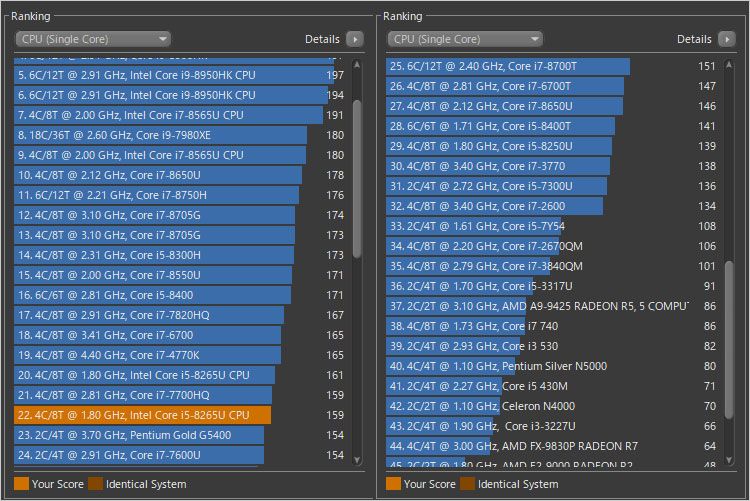The width and height of the screenshot is (750, 501).
Task: Select row 12 Core i7-8705G
Action: point(179,215)
